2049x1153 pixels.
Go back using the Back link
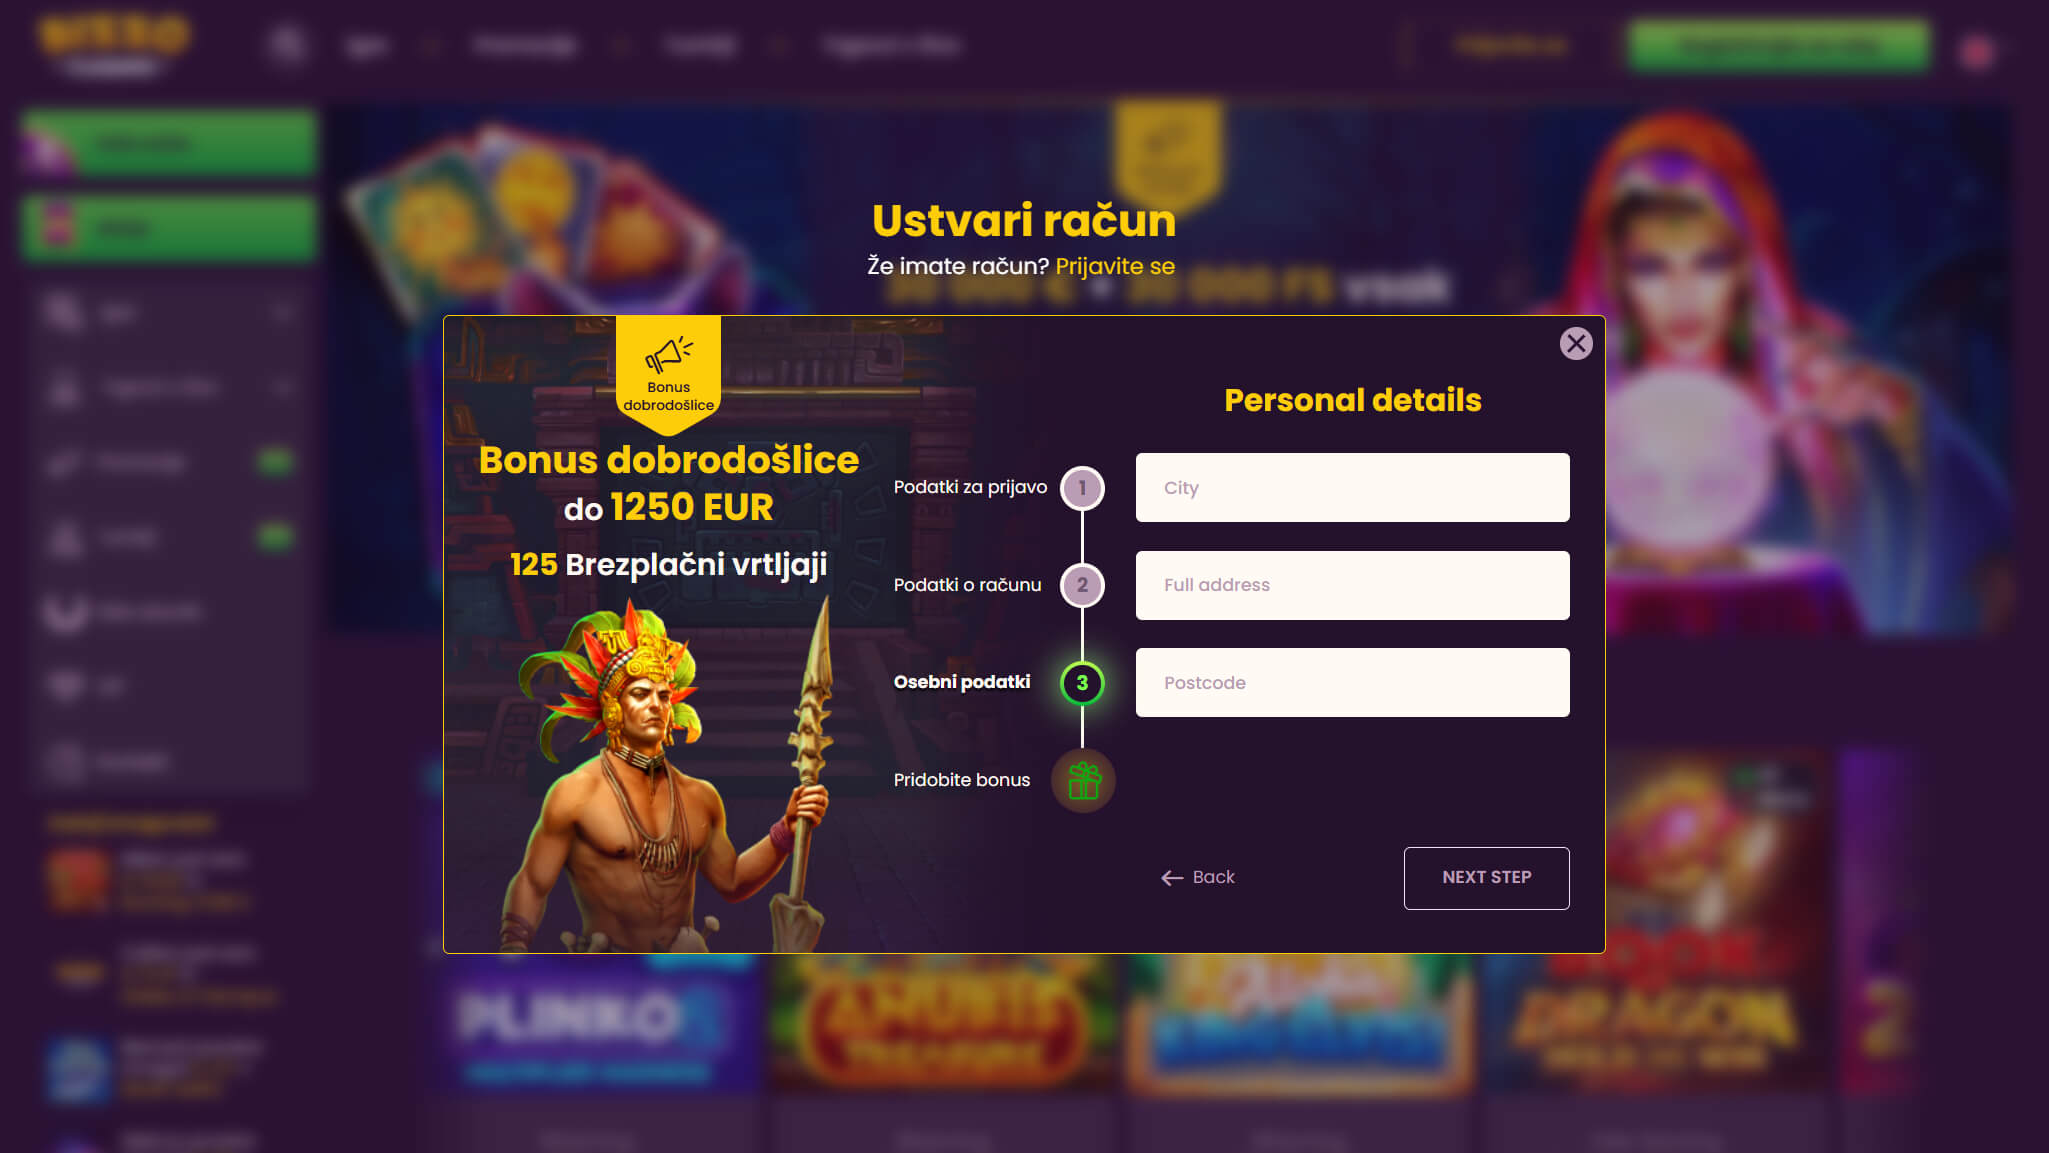(1198, 877)
